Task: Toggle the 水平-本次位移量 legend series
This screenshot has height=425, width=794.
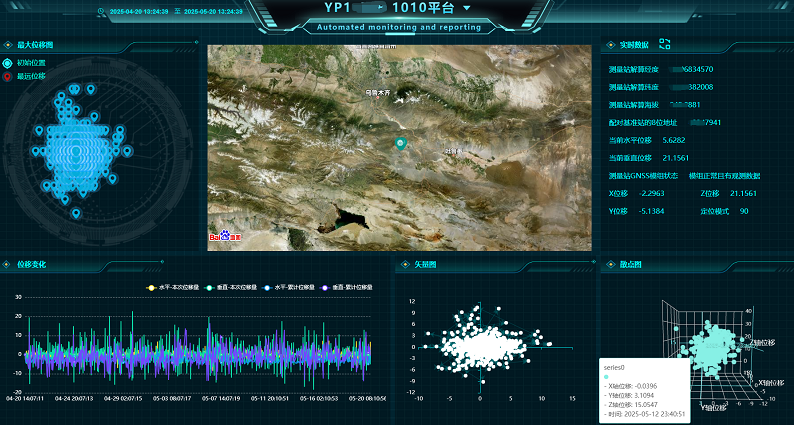Action: pos(173,287)
